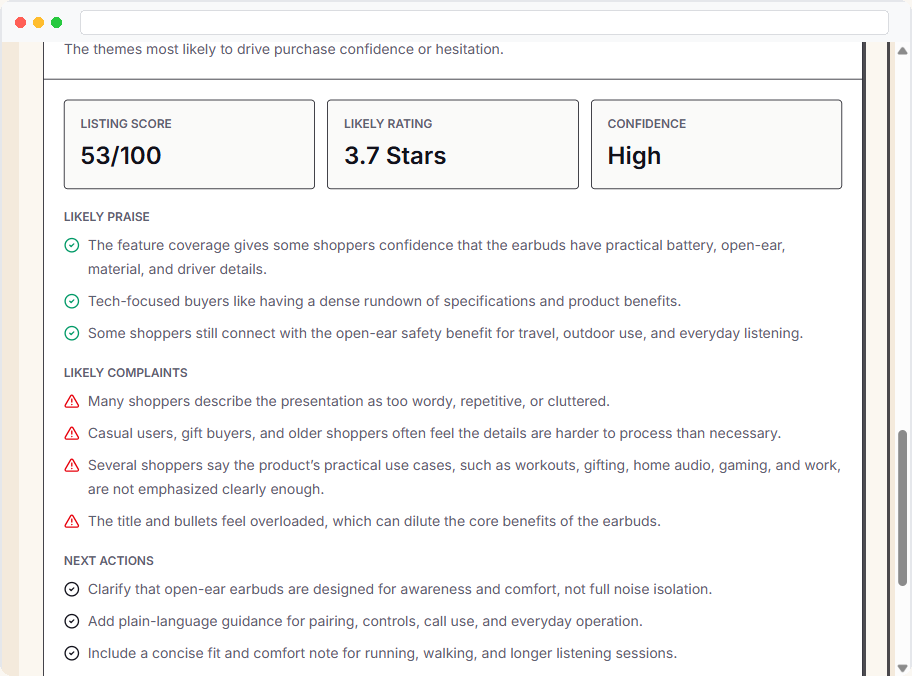The image size is (912, 676).
Task: Click the green maximize window button
Action: click(x=56, y=23)
